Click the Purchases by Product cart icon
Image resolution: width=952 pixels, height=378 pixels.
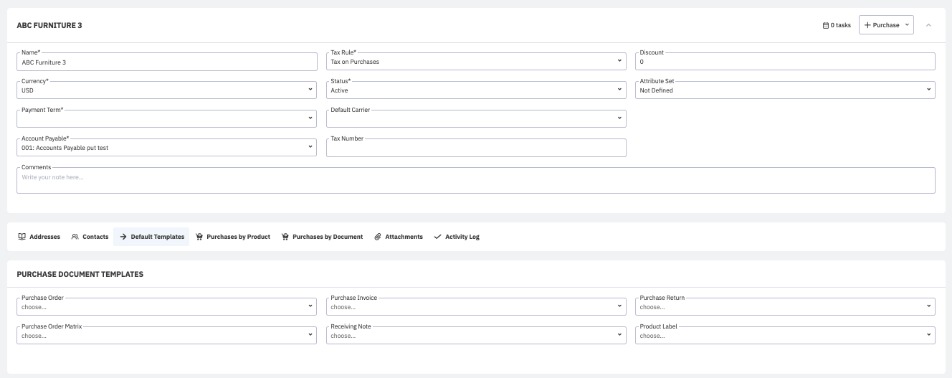199,237
